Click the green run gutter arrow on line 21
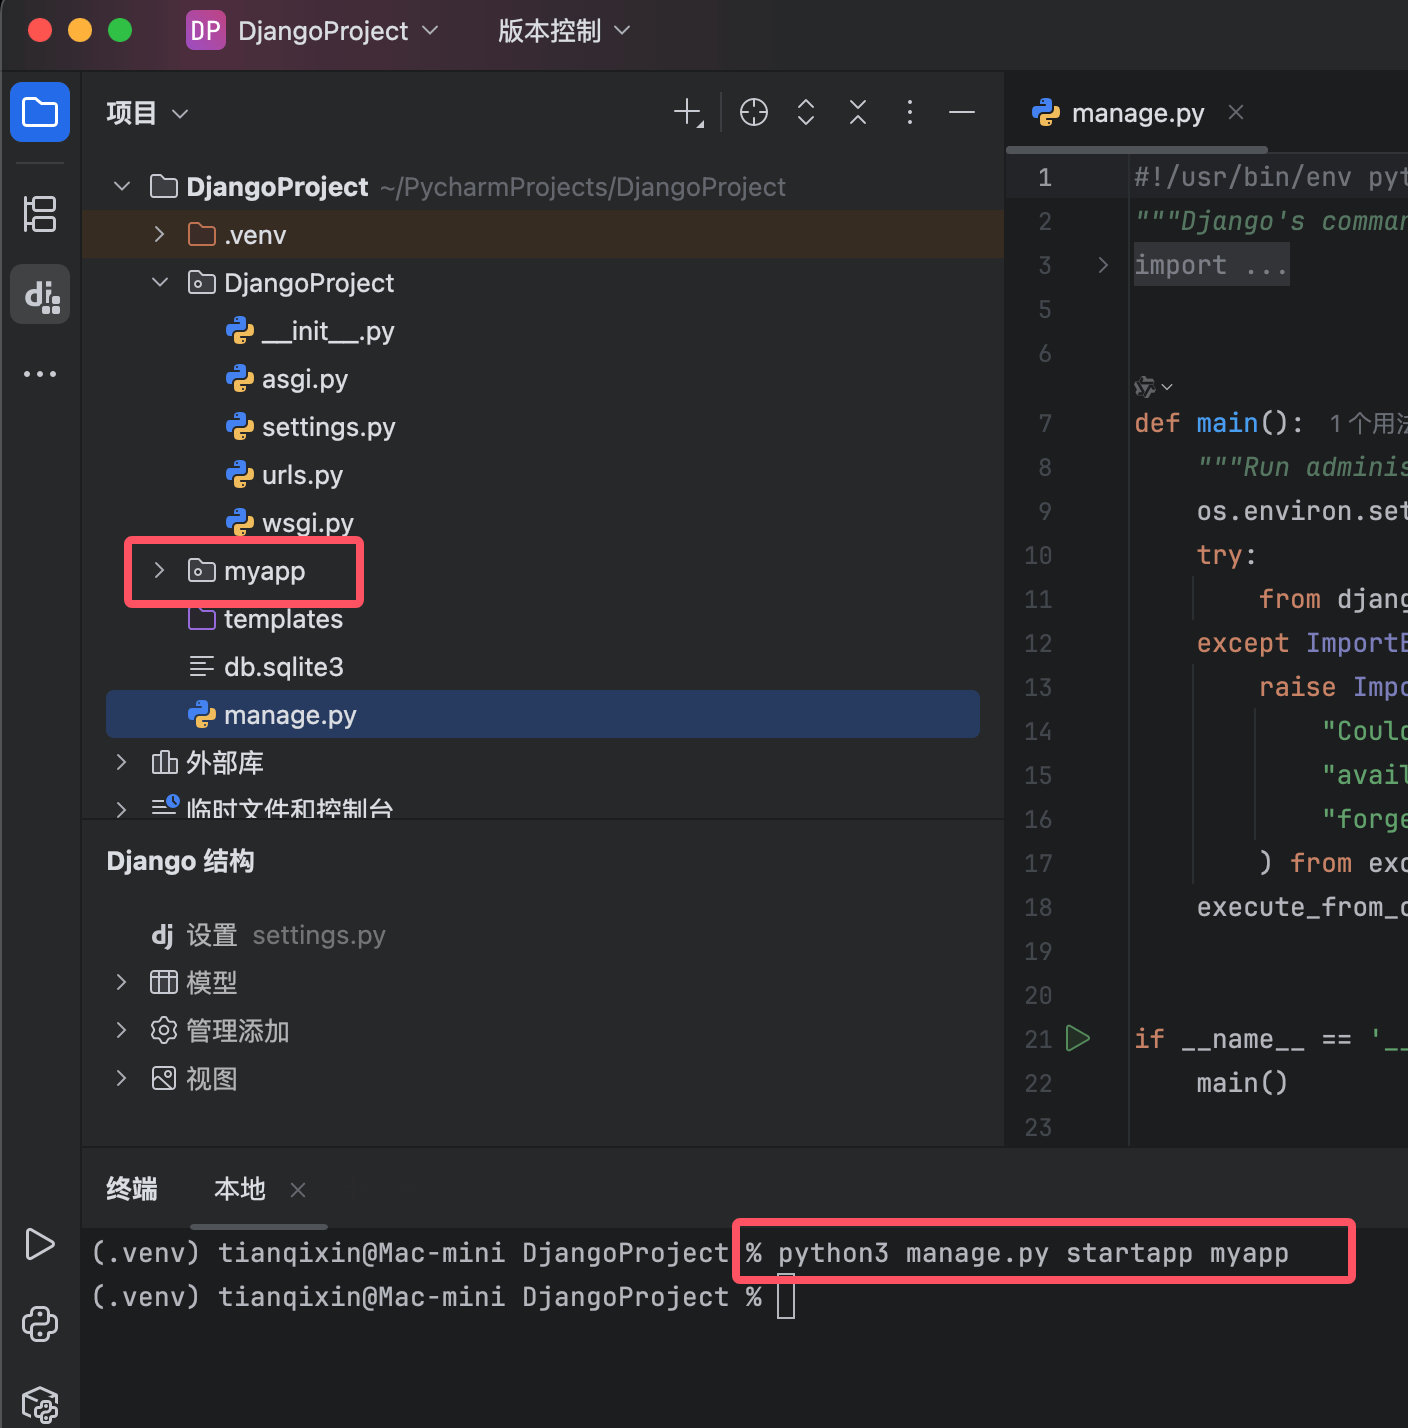This screenshot has width=1408, height=1428. click(x=1077, y=1038)
